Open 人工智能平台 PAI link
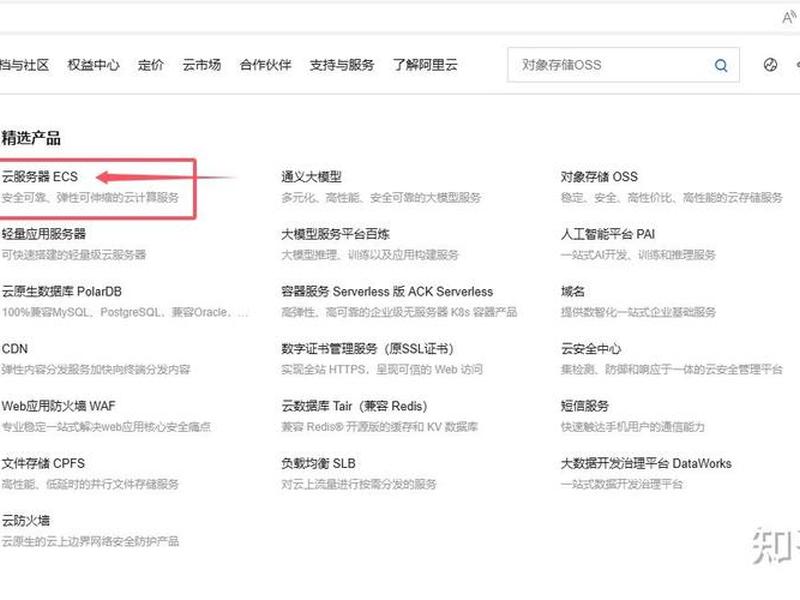Viewport: 800px width, 600px height. [x=608, y=234]
